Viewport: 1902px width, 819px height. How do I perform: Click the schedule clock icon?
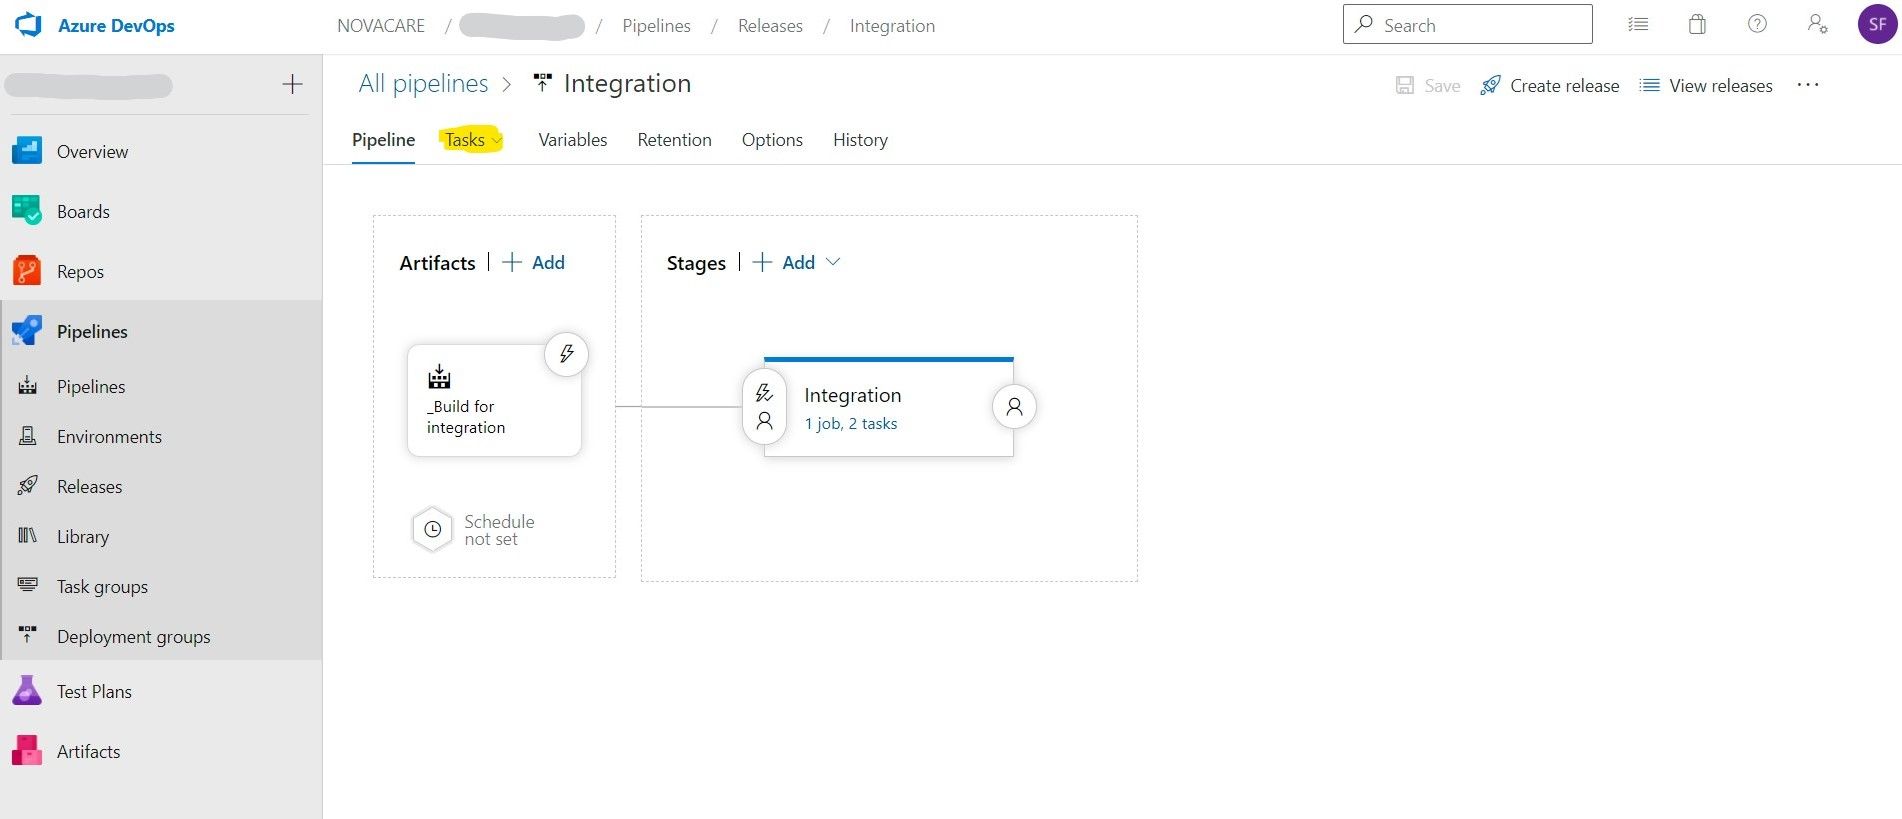pos(432,529)
